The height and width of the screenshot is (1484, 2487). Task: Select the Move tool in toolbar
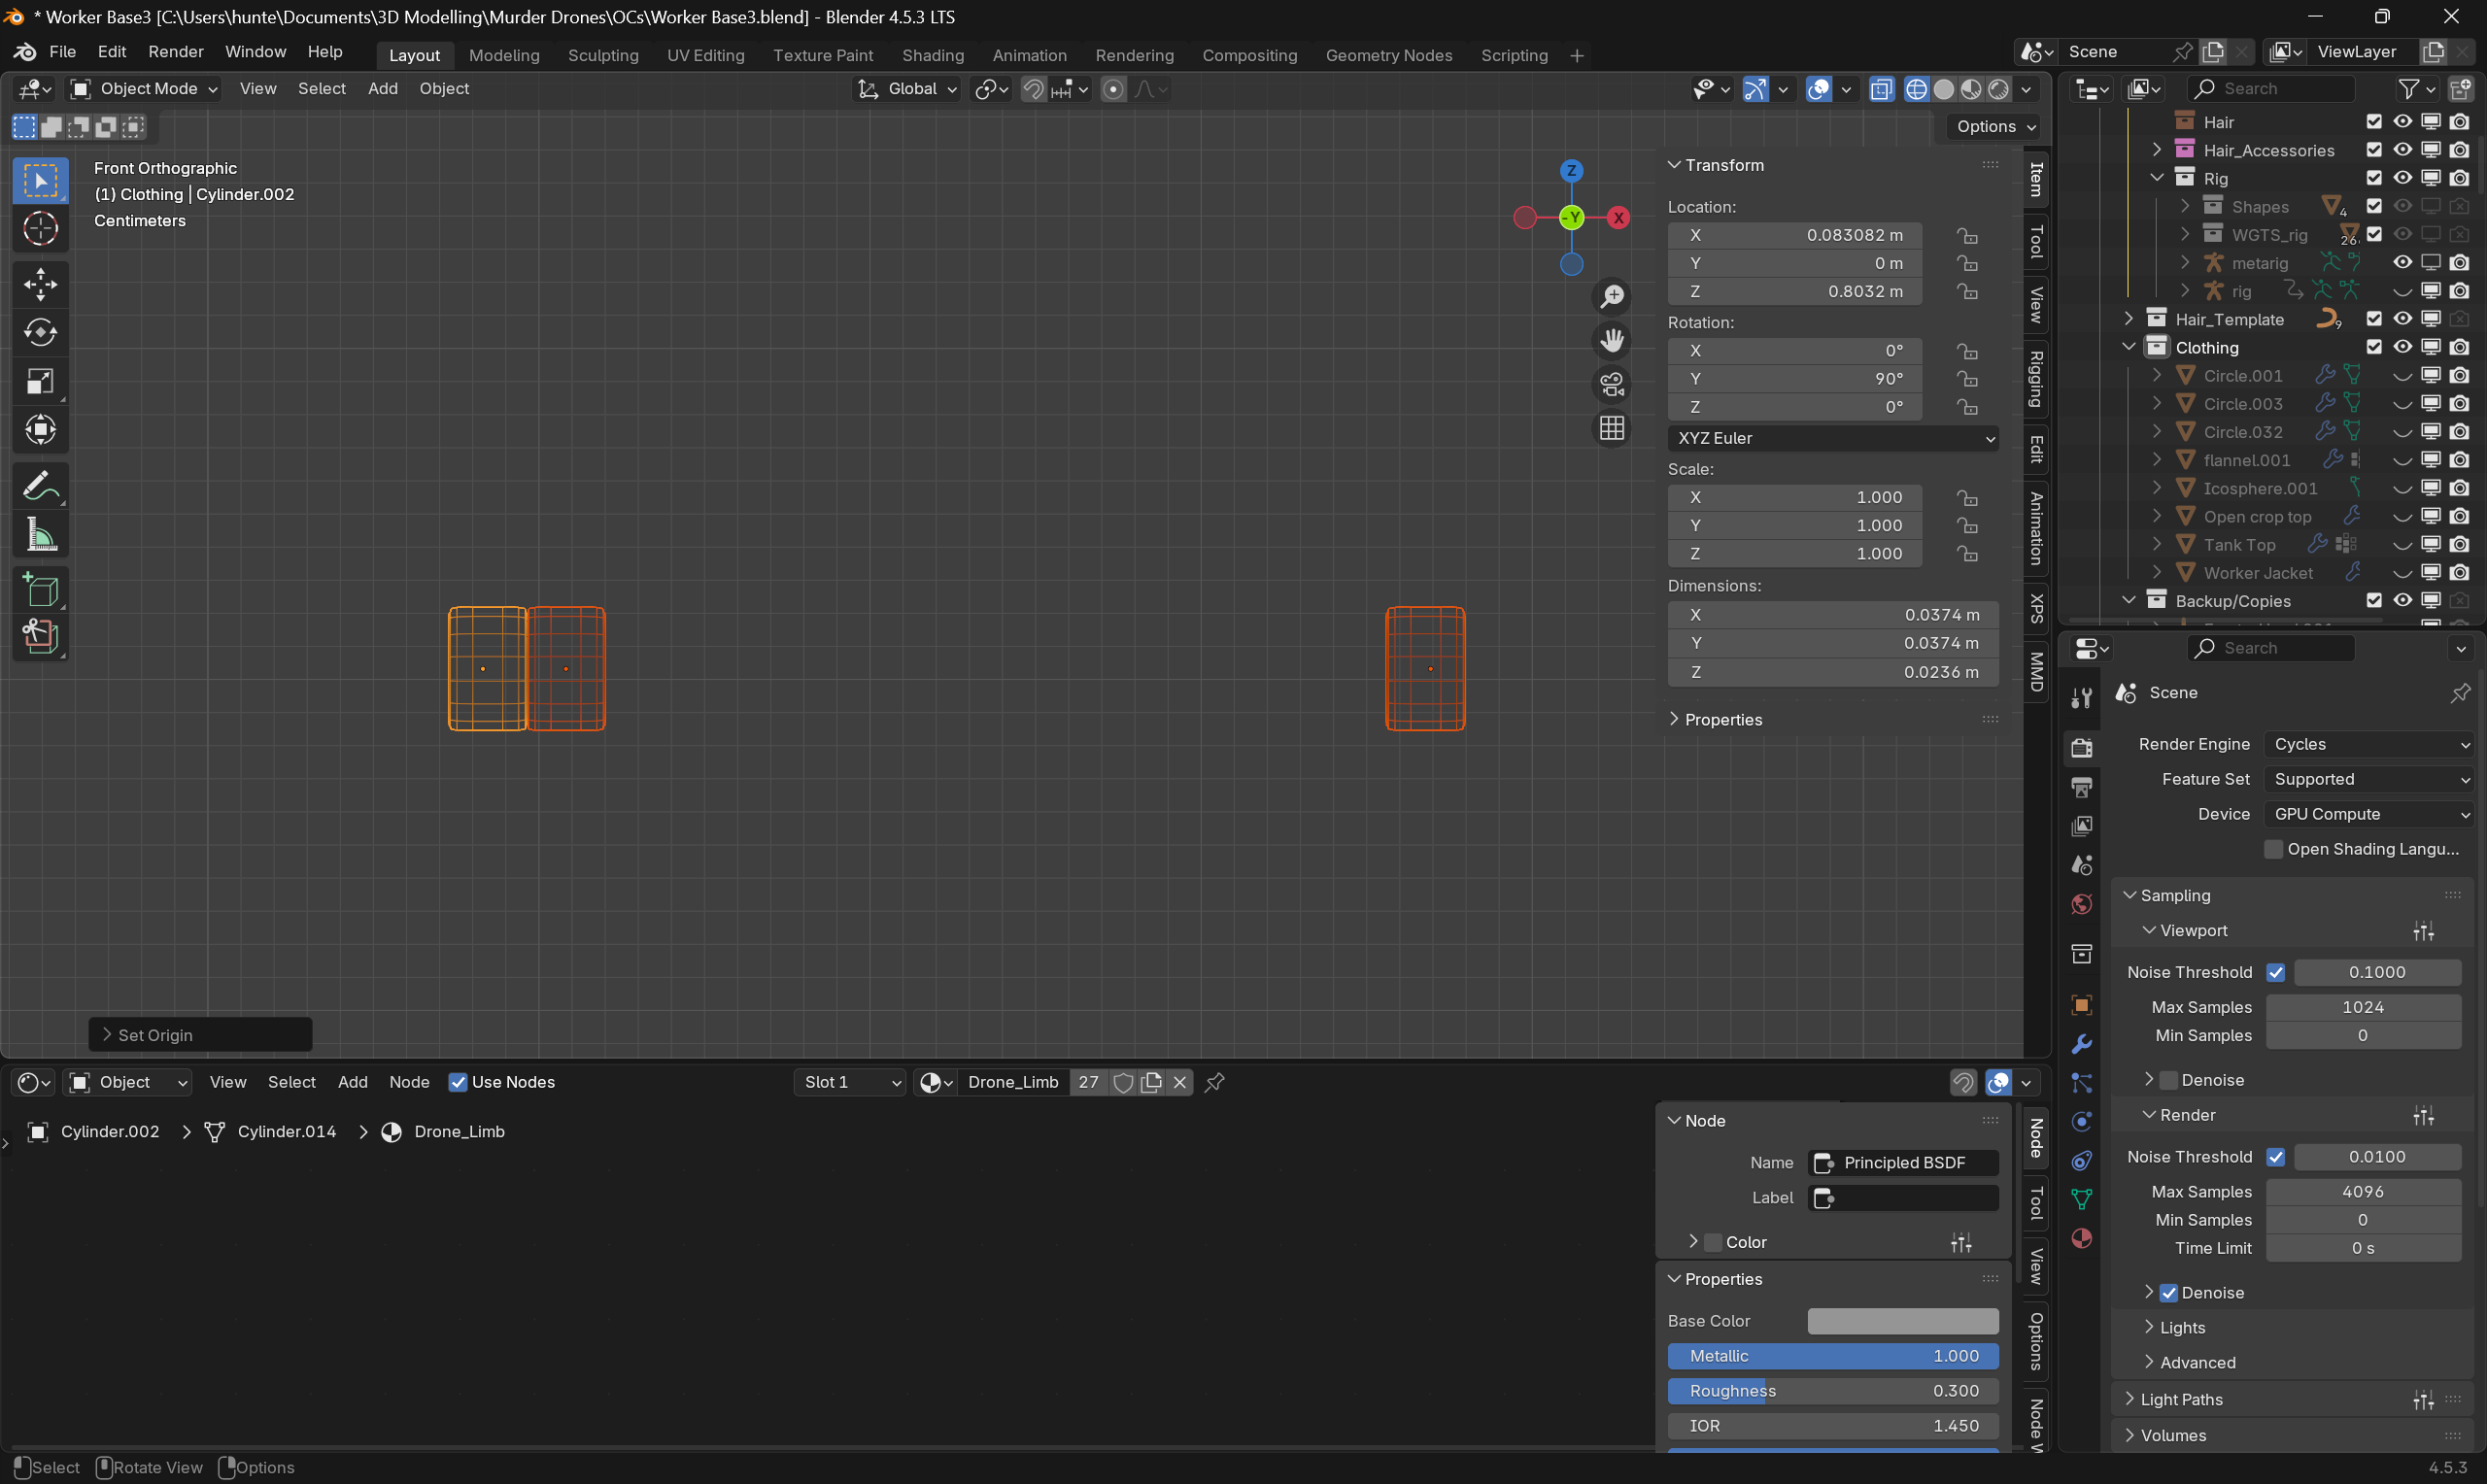point(40,284)
